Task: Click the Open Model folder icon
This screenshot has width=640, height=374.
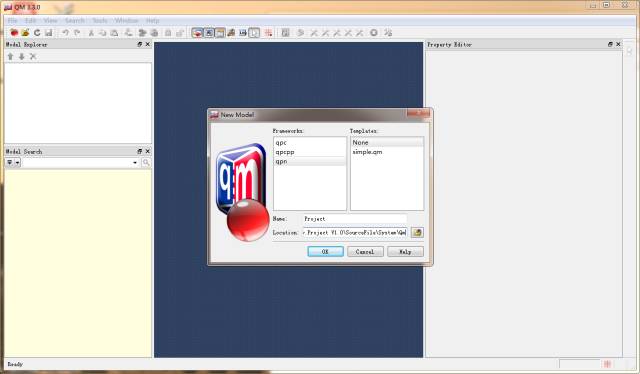Action: pos(25,33)
